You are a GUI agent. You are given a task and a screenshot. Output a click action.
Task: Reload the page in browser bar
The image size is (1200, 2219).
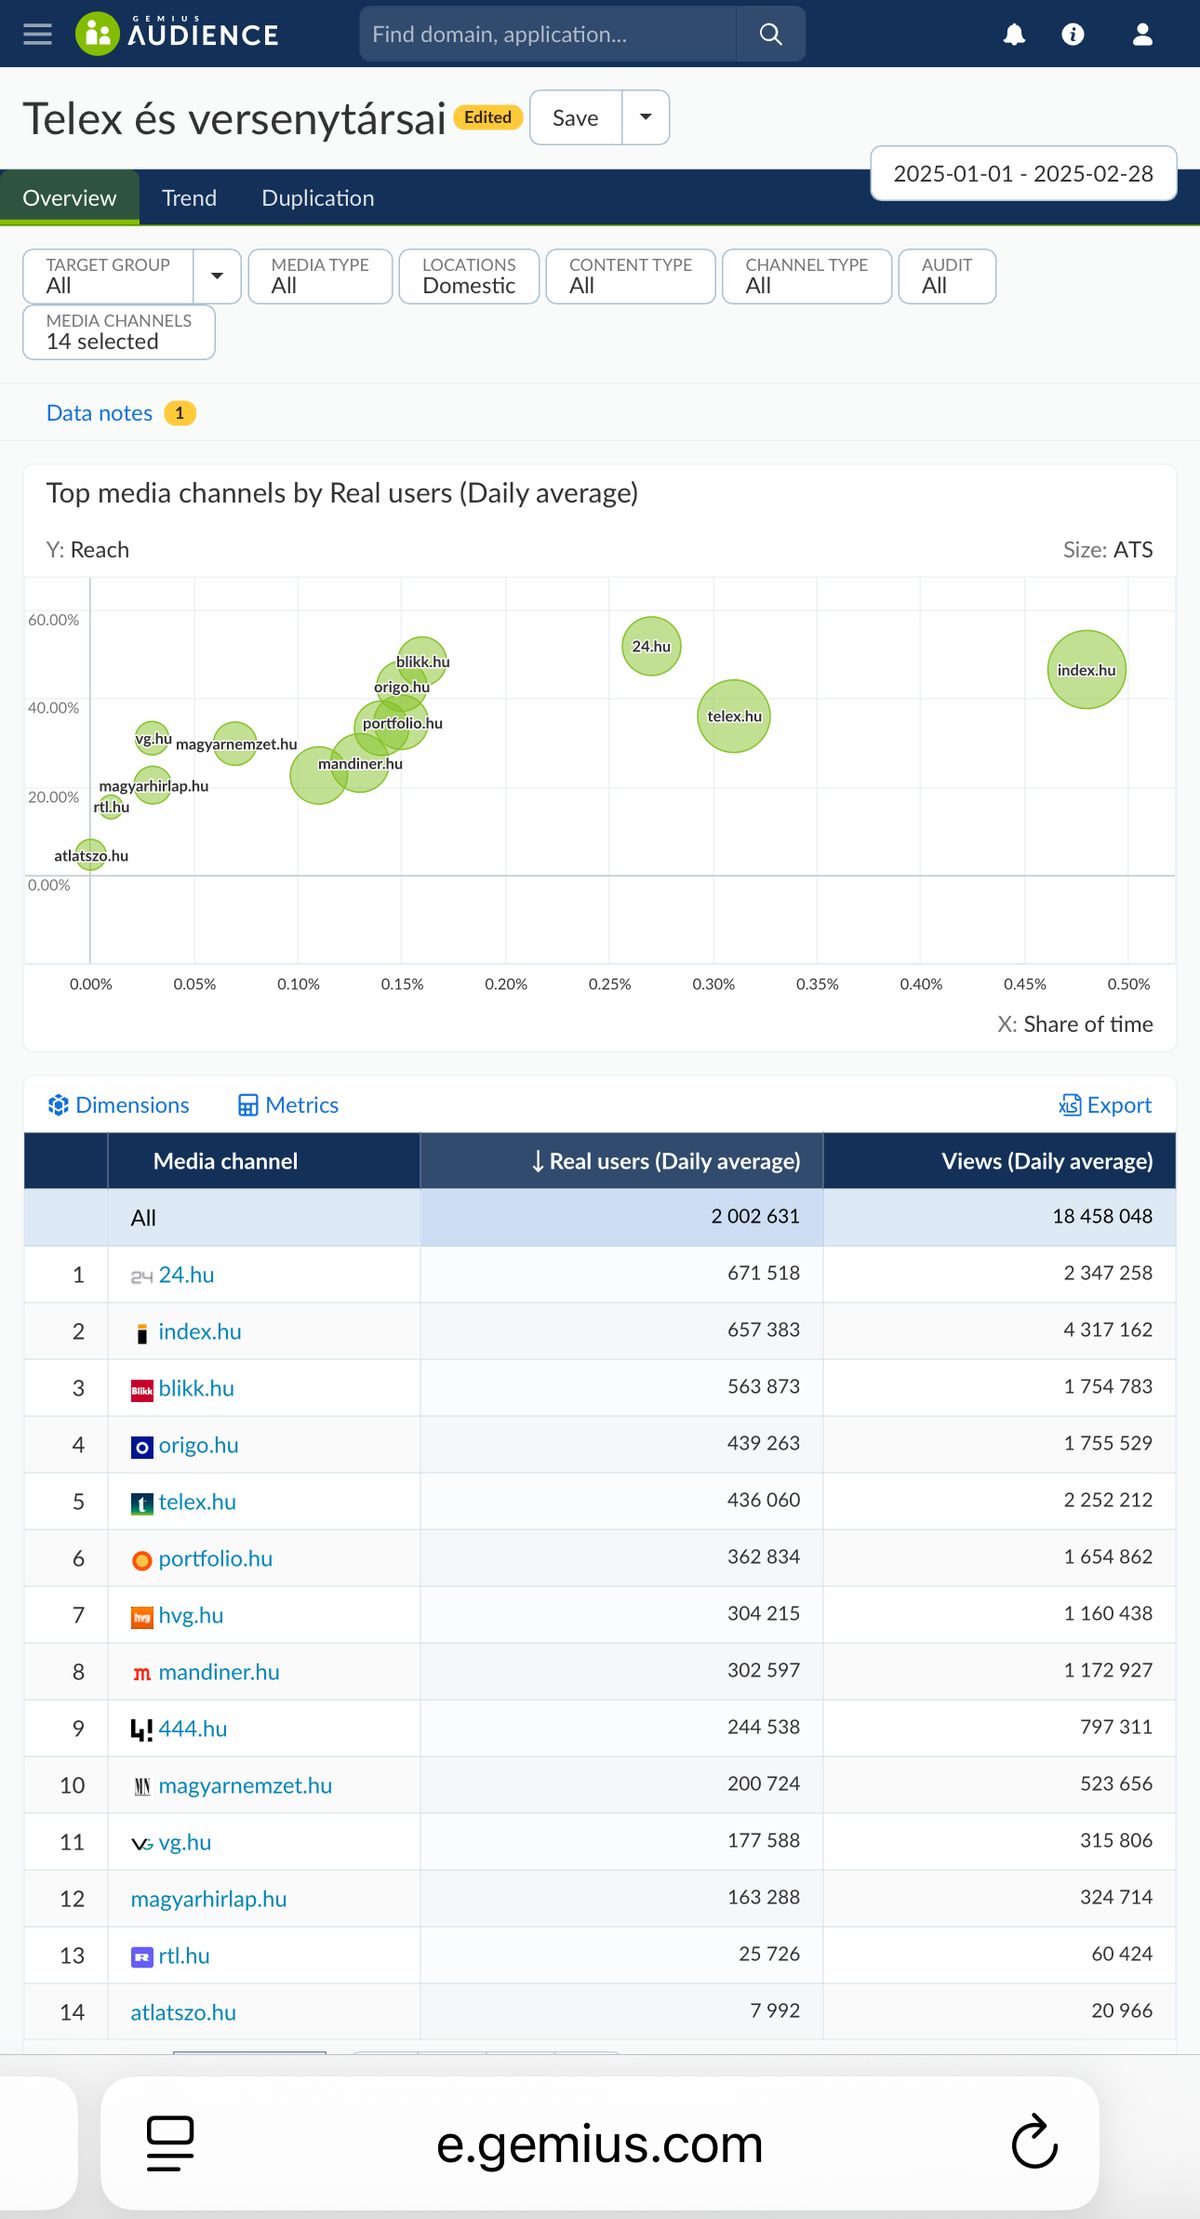[x=1034, y=2142]
